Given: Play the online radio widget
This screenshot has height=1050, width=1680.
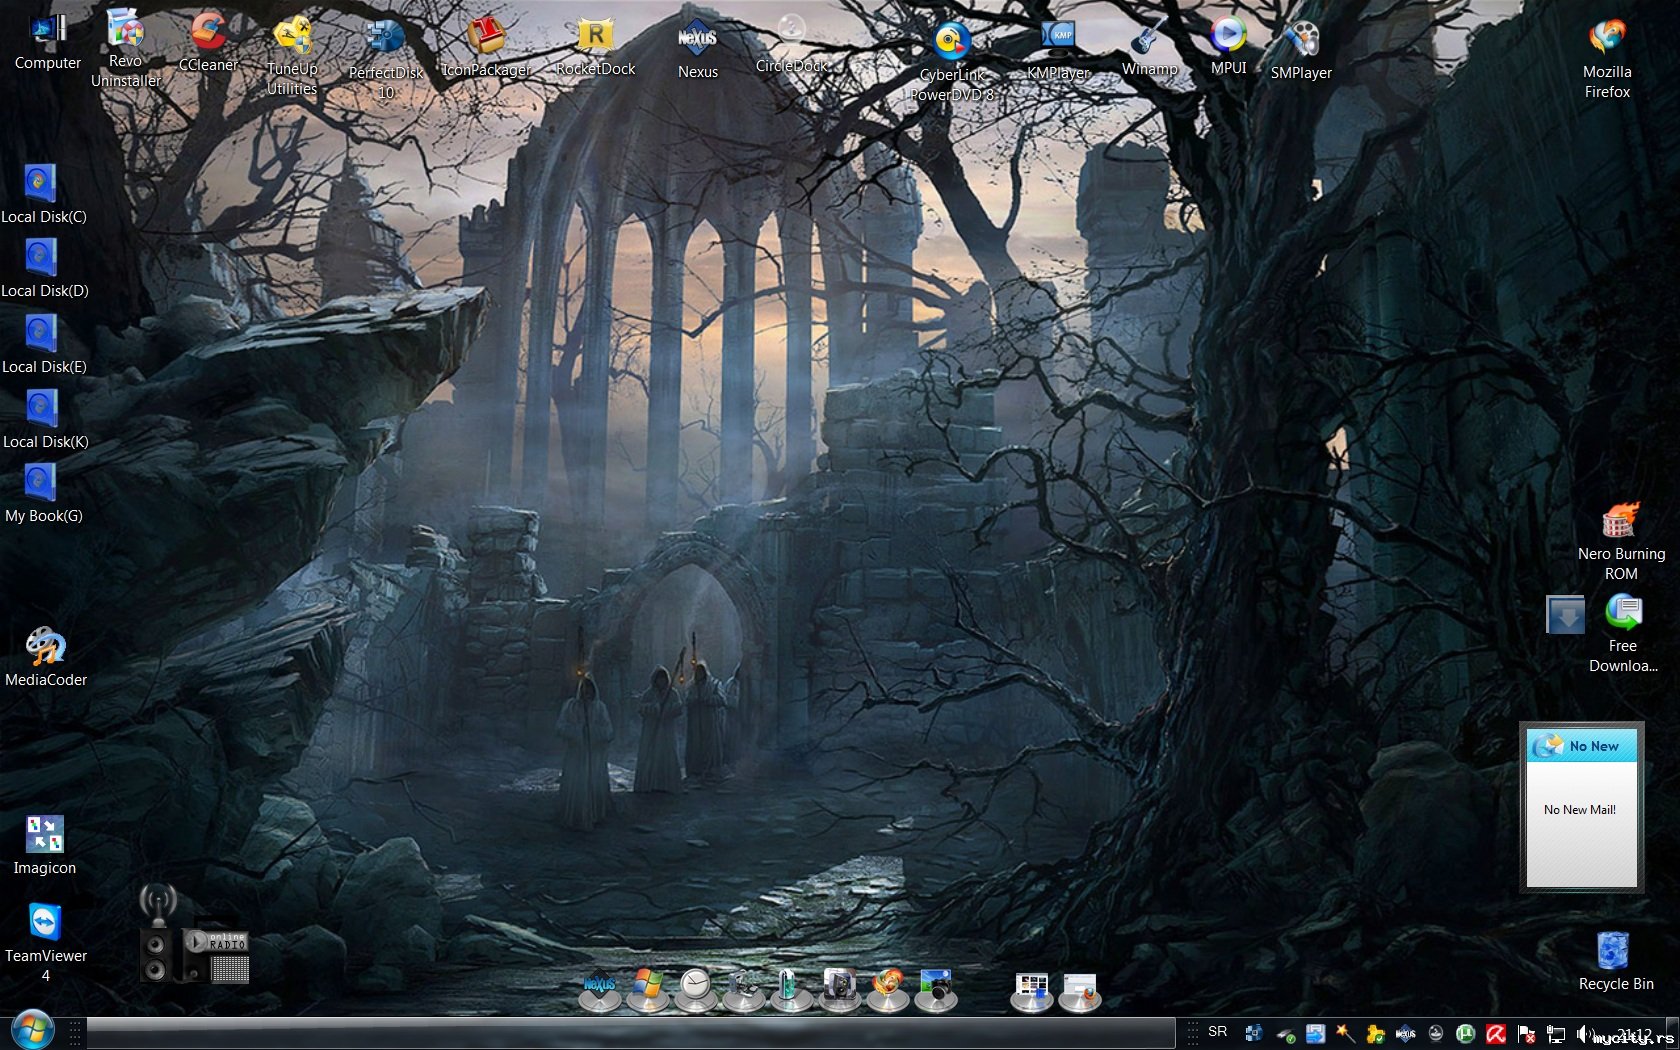Looking at the screenshot, I should click(197, 941).
